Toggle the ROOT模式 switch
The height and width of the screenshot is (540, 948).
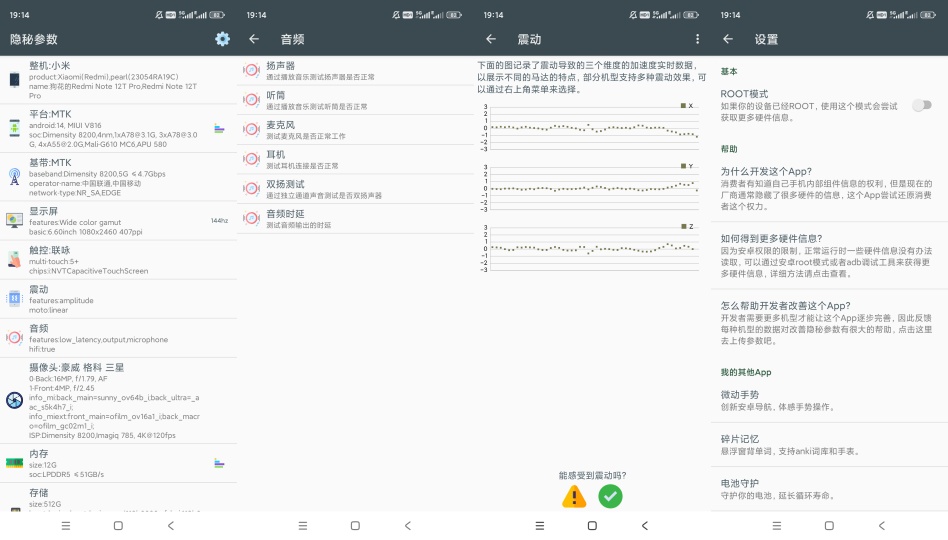click(x=921, y=105)
